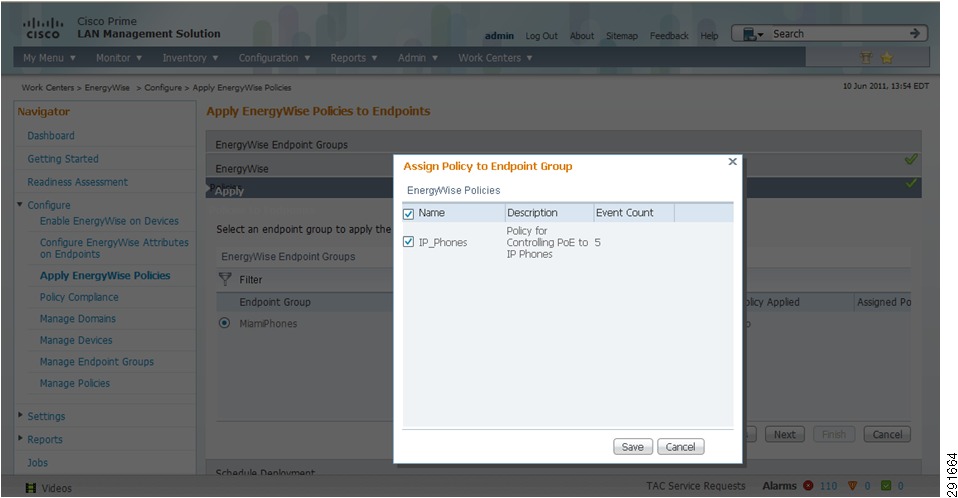Click the search go arrow

pyautogui.click(x=915, y=34)
